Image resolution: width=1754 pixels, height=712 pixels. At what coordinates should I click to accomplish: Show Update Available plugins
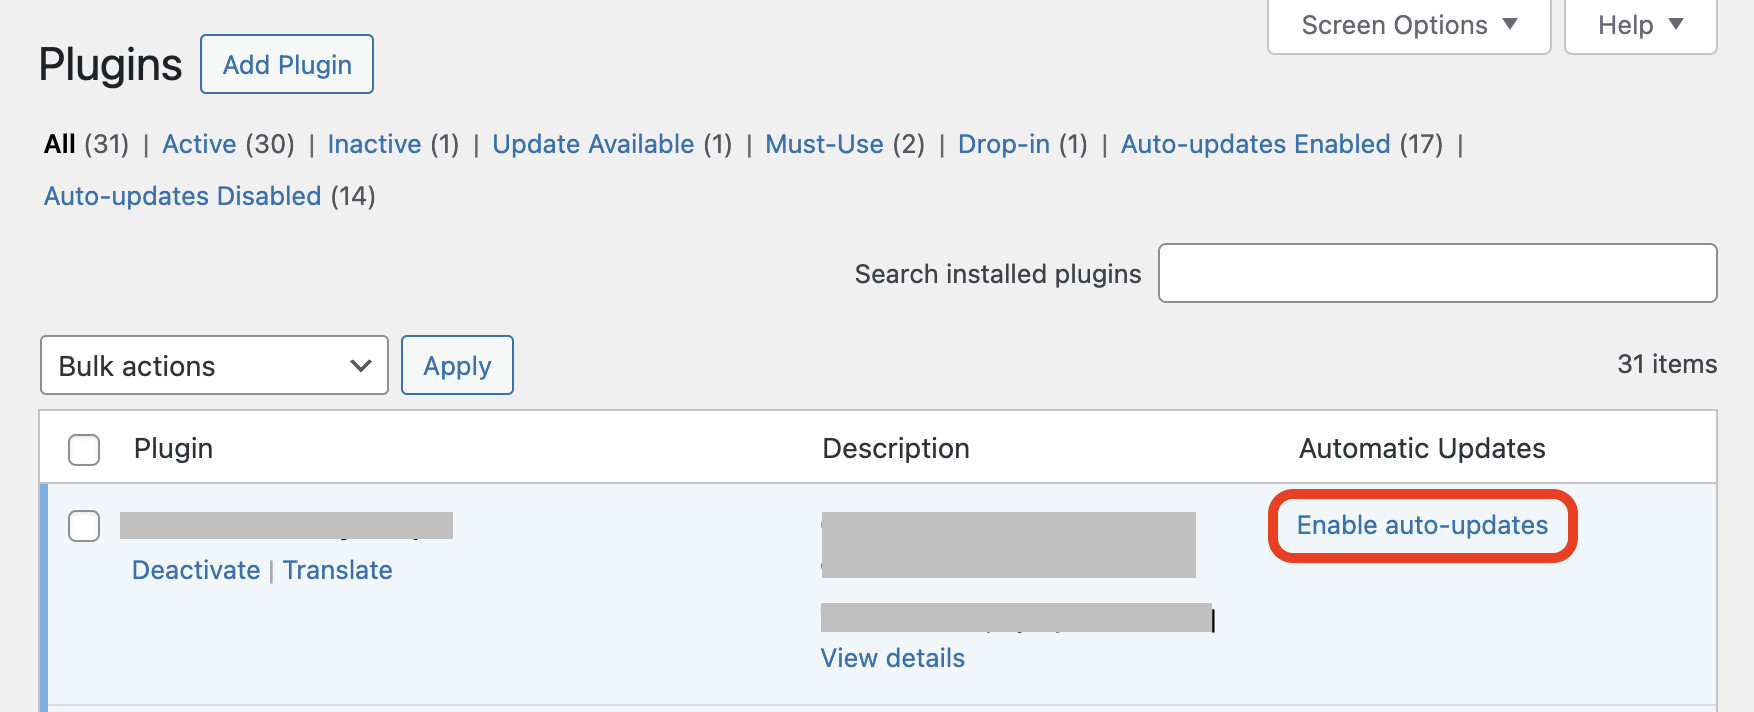[593, 144]
